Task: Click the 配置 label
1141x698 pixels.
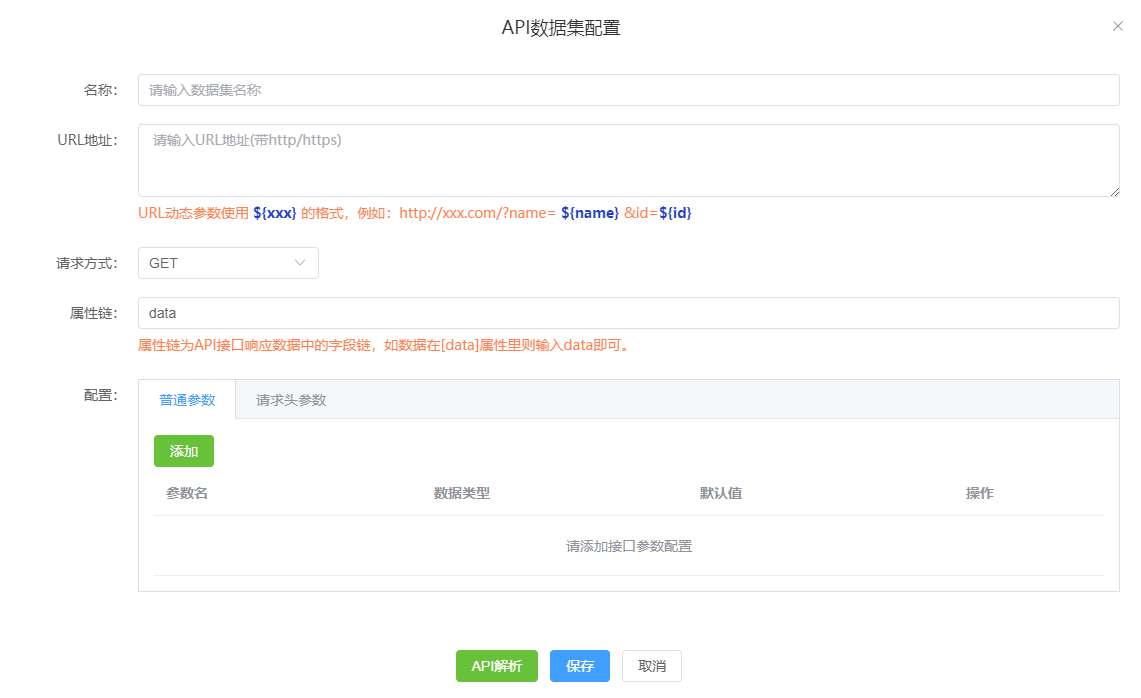Action: tap(100, 395)
